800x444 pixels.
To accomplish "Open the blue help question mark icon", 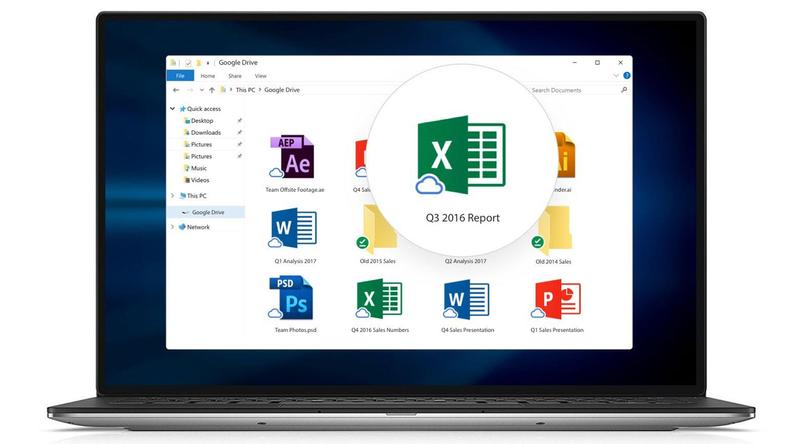I will [627, 76].
